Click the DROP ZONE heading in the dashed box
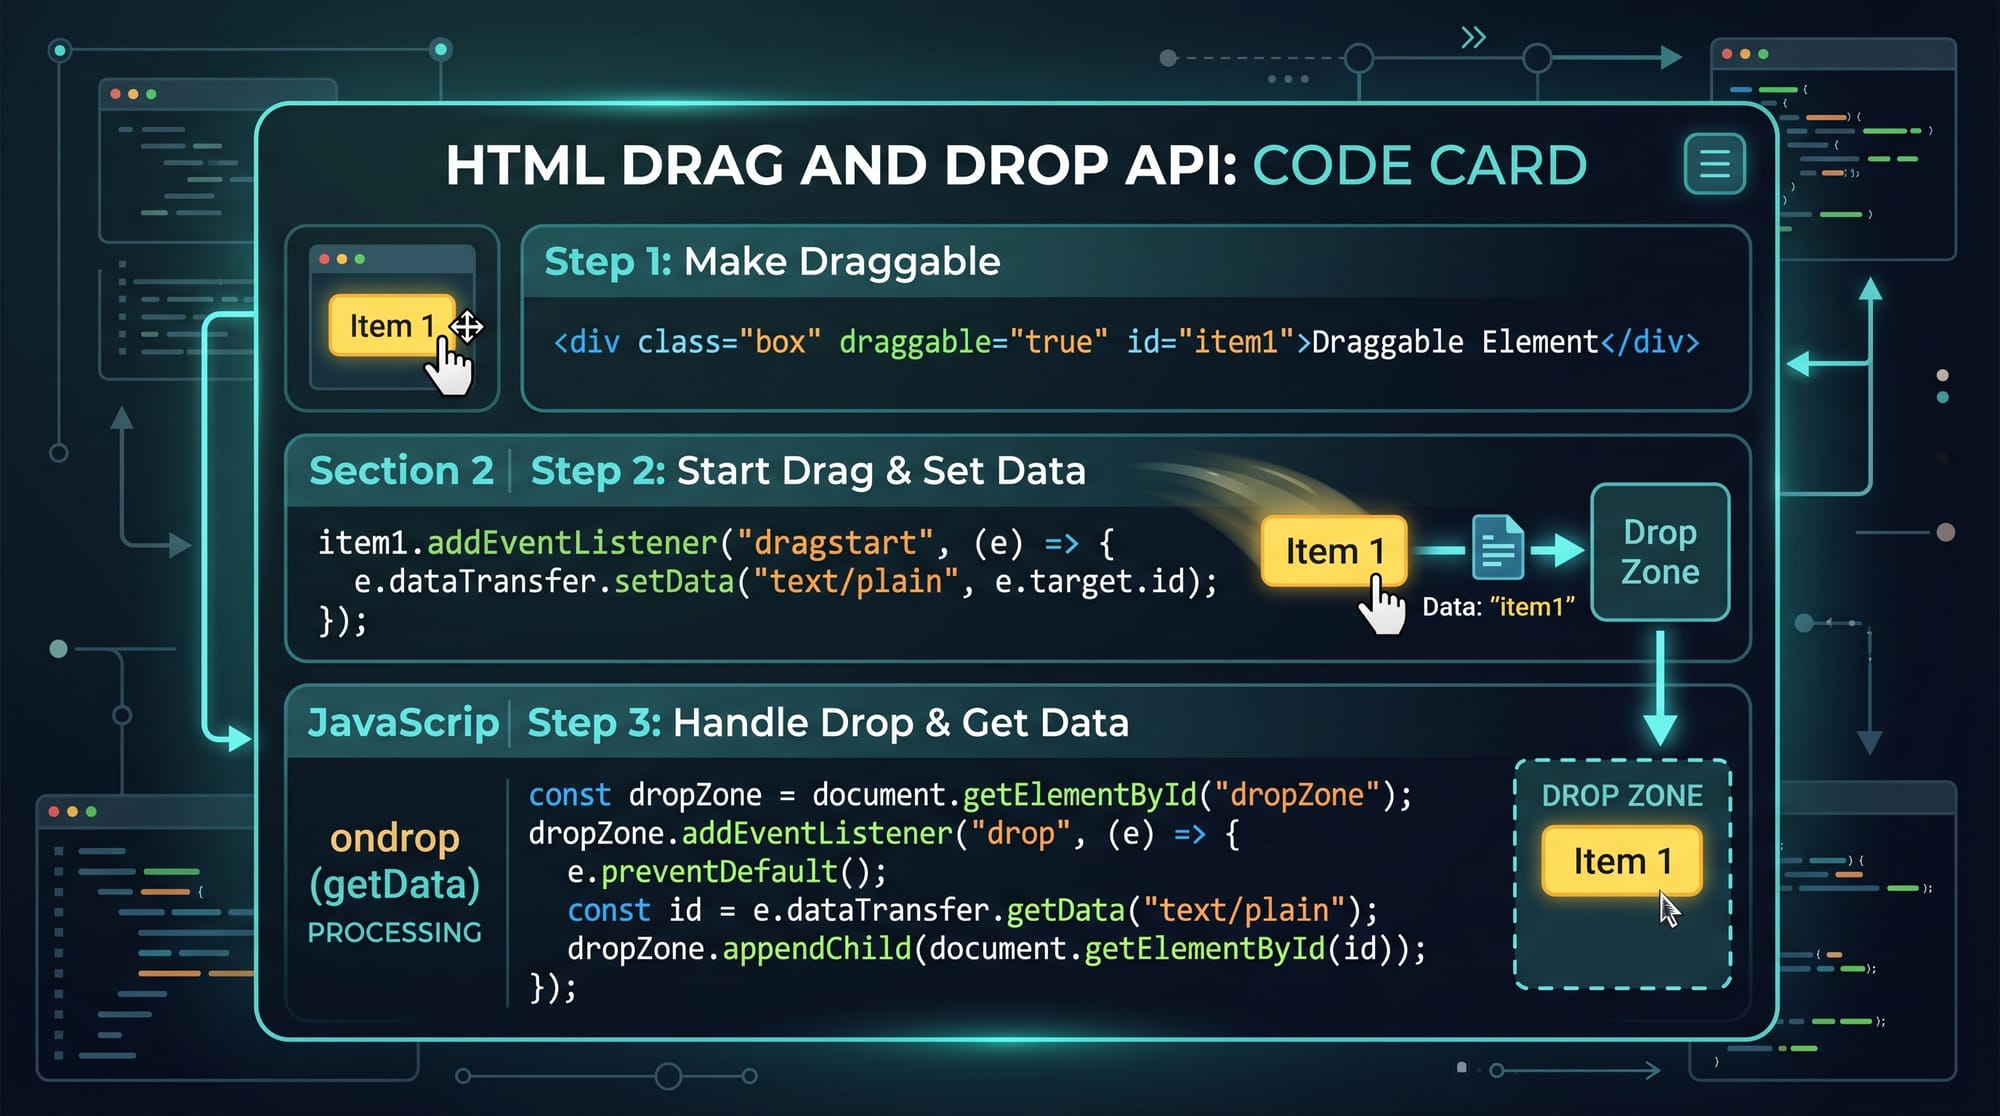Screen dimensions: 2000x1116 click(x=1621, y=795)
